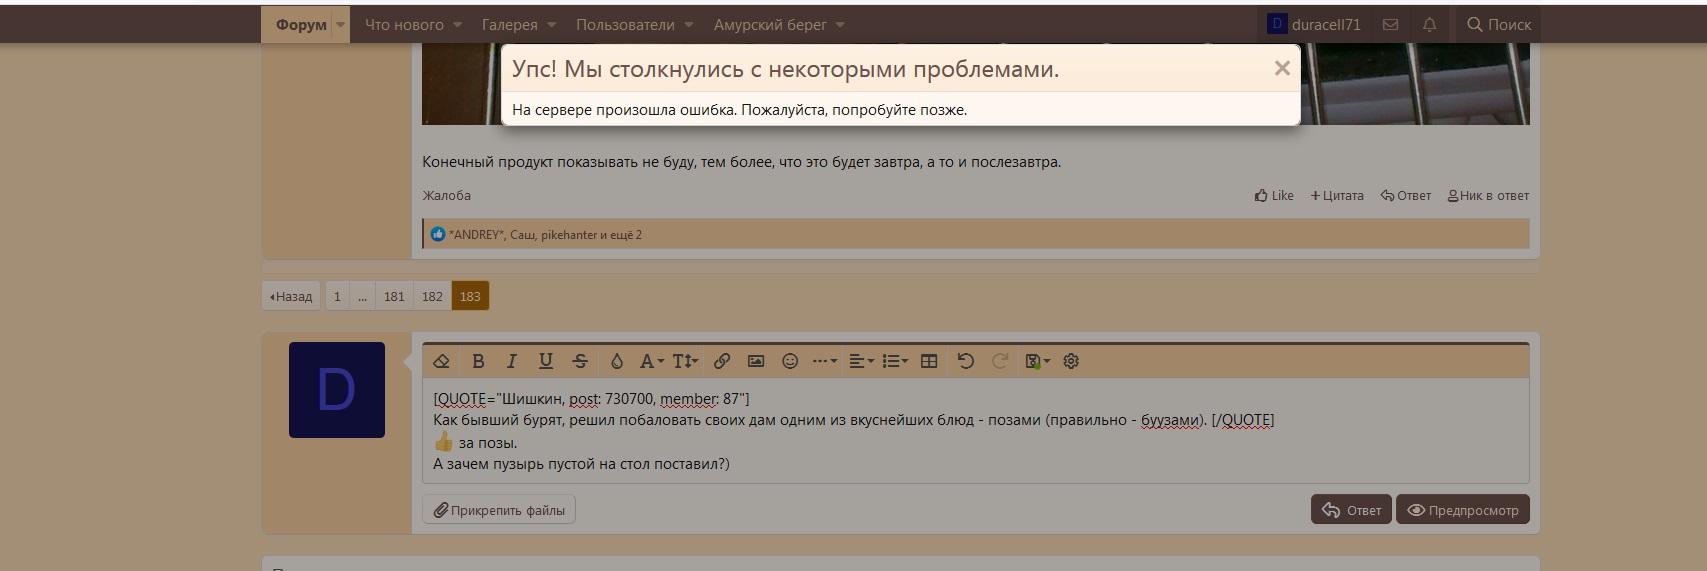Toggle bold formatting in the editor
1707x571 pixels.
[478, 361]
